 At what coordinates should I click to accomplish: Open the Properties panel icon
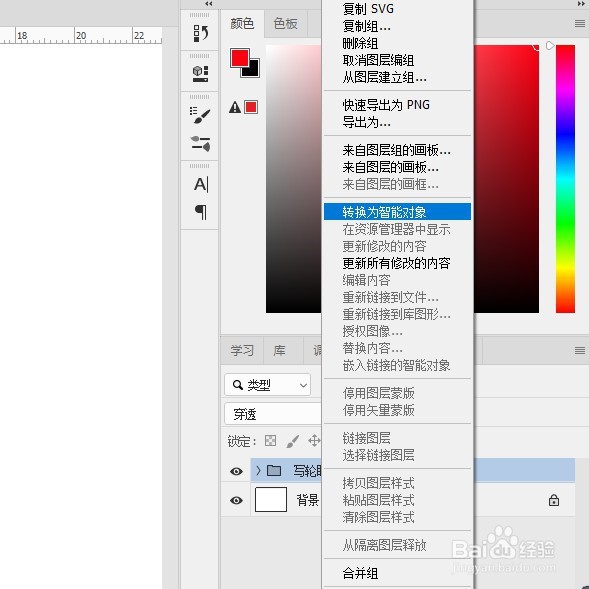[x=200, y=74]
